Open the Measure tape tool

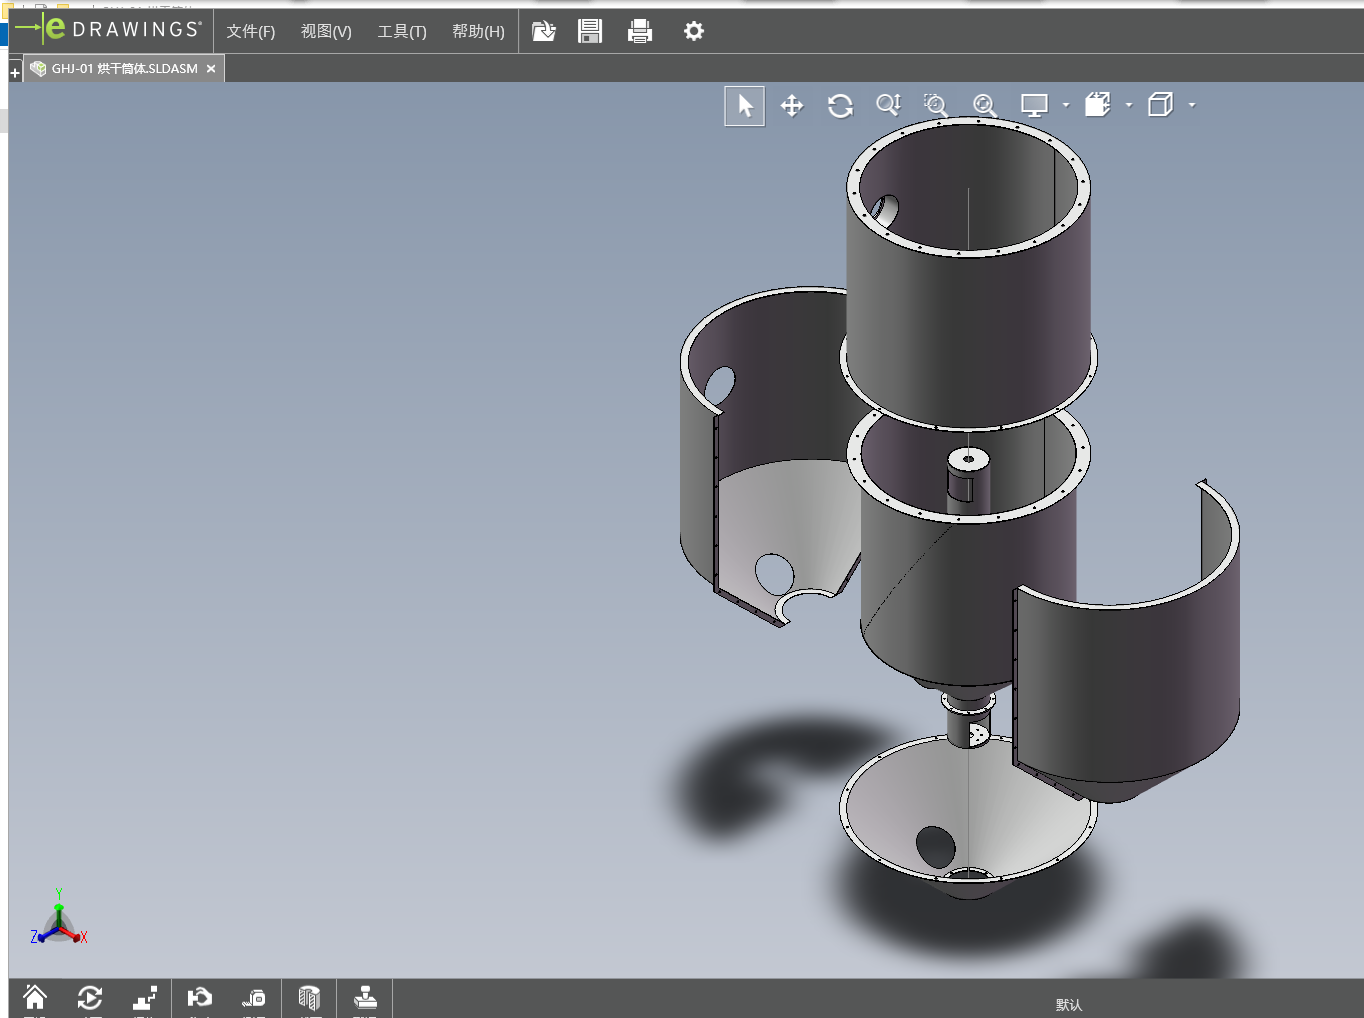[254, 998]
